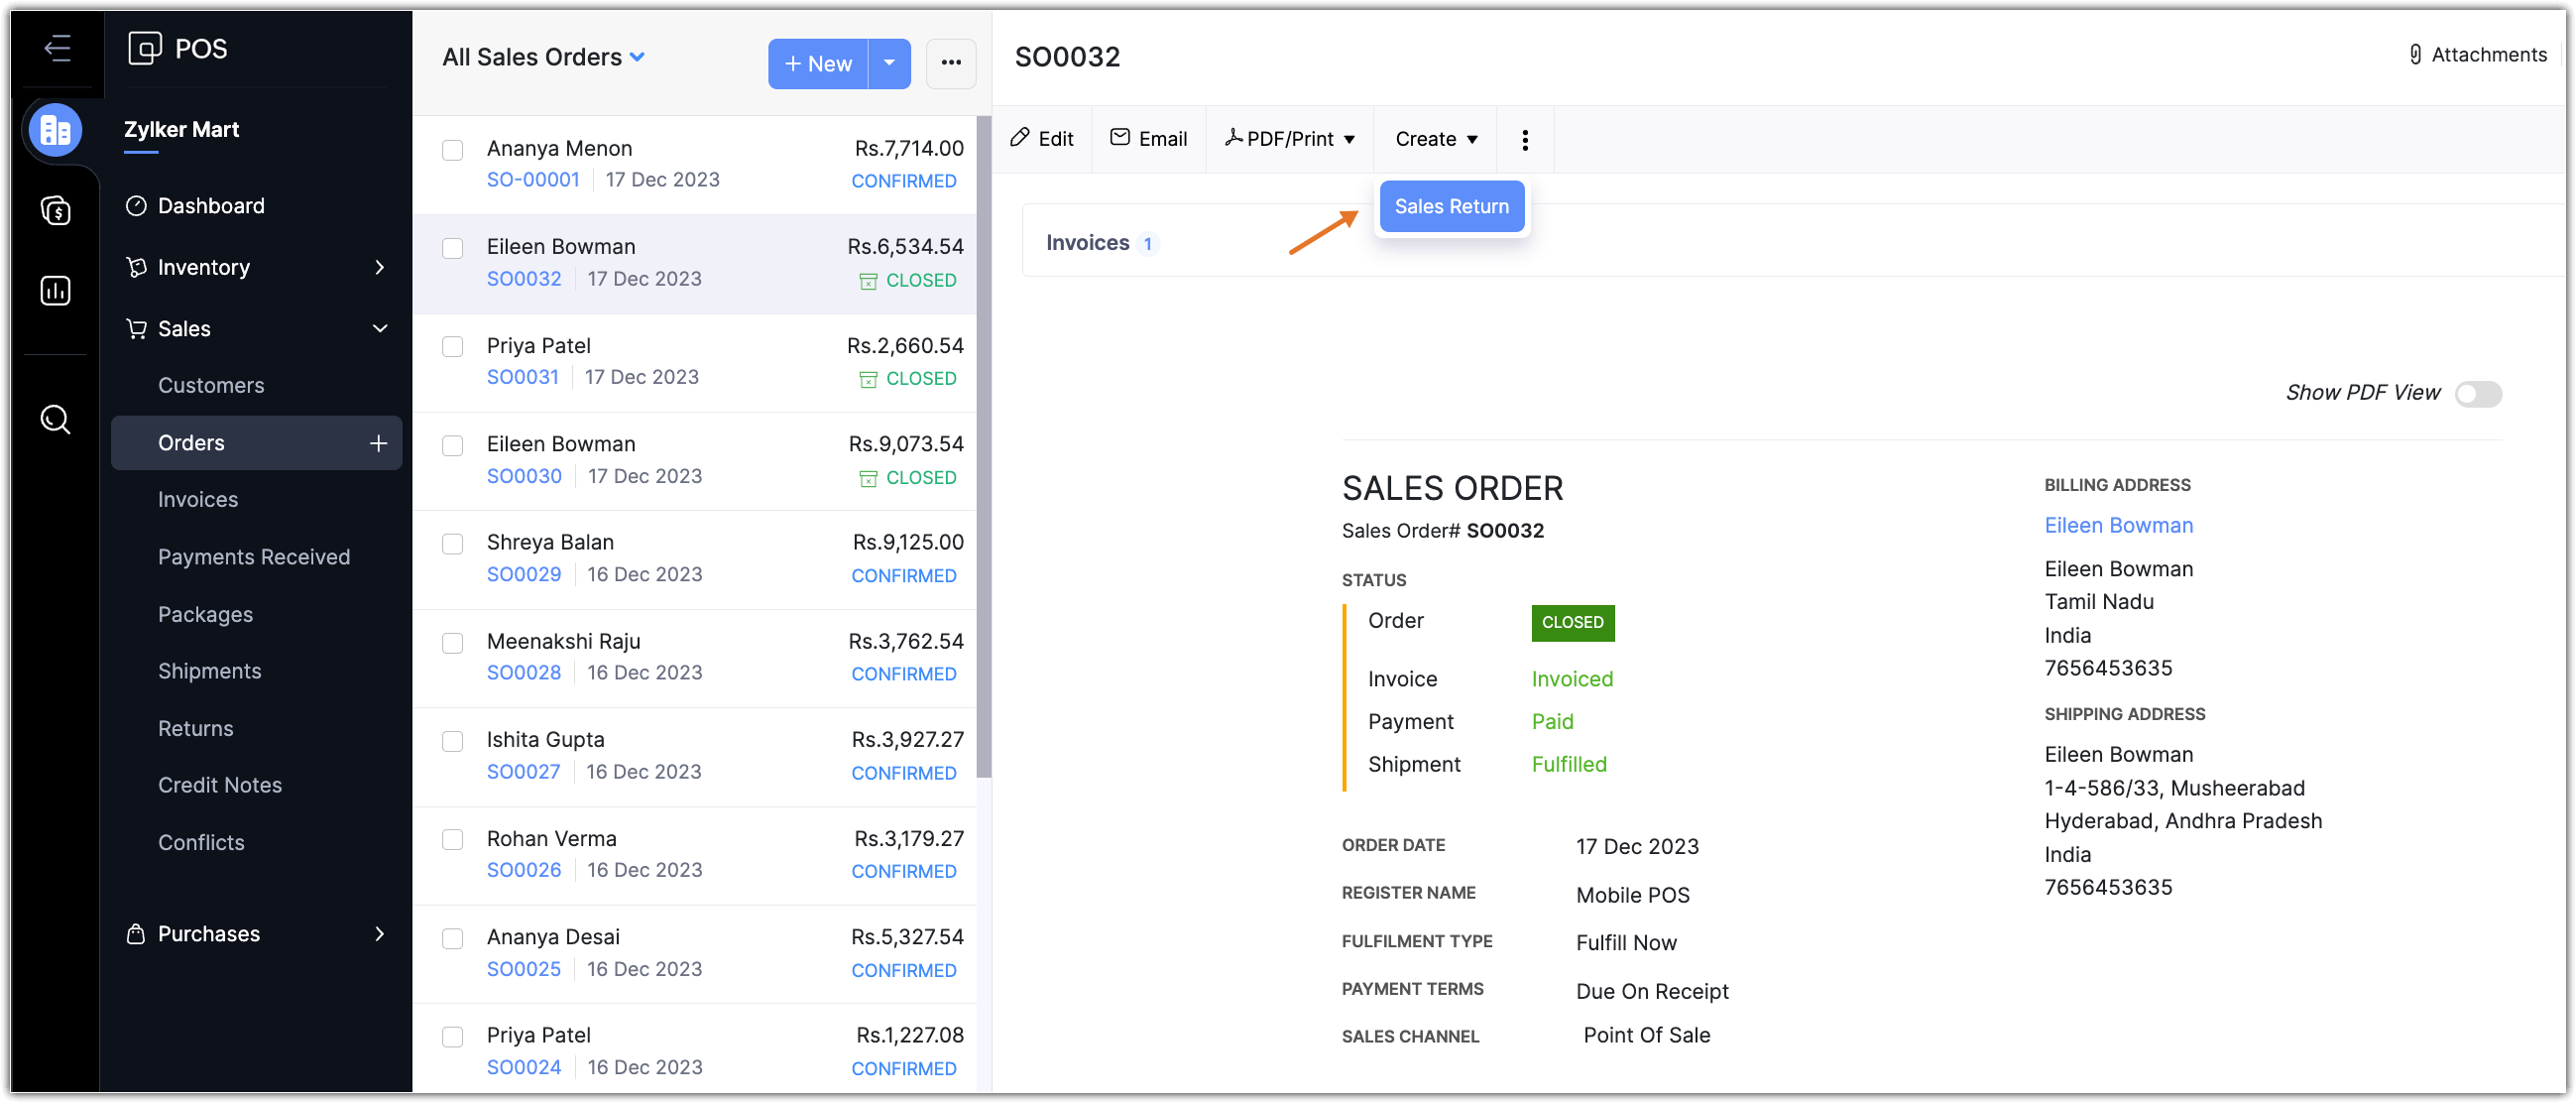The width and height of the screenshot is (2576, 1103).
Task: Open the search magnifier icon in left rail
Action: click(55, 419)
